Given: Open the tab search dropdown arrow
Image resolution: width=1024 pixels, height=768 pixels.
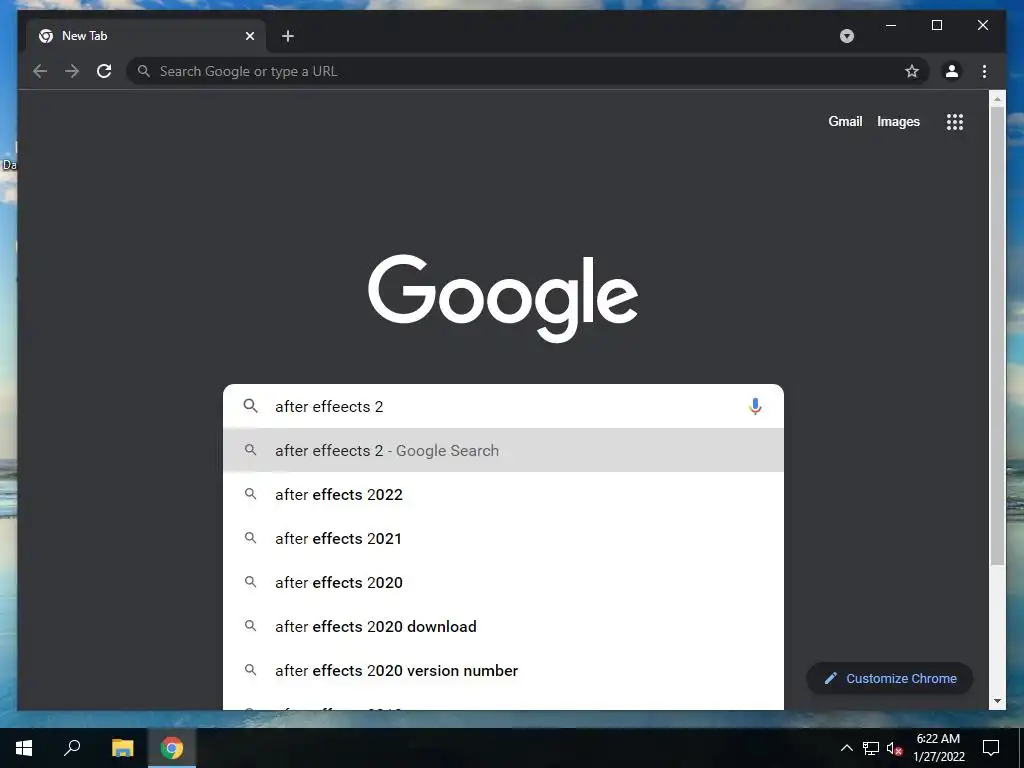Looking at the screenshot, I should (846, 36).
